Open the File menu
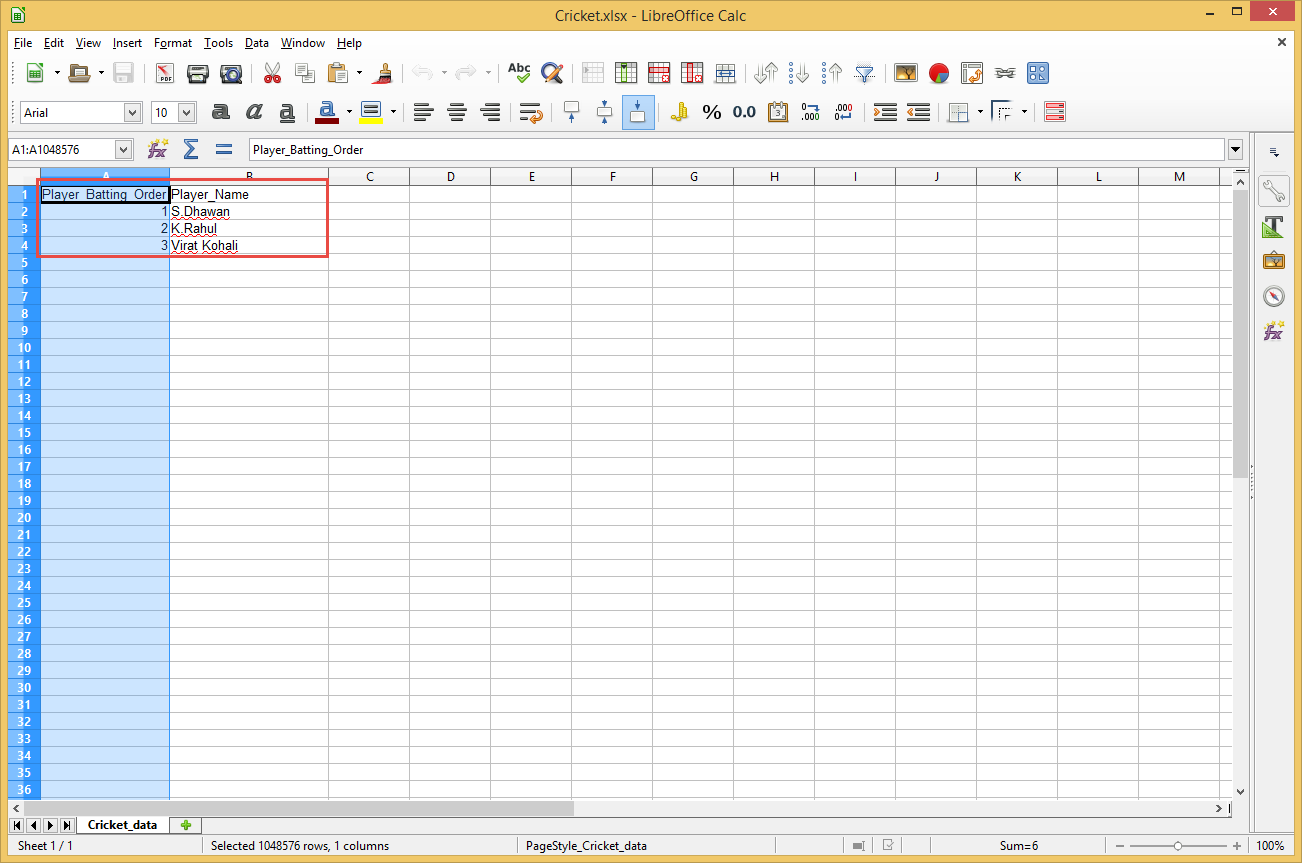This screenshot has height=863, width=1302. click(23, 43)
